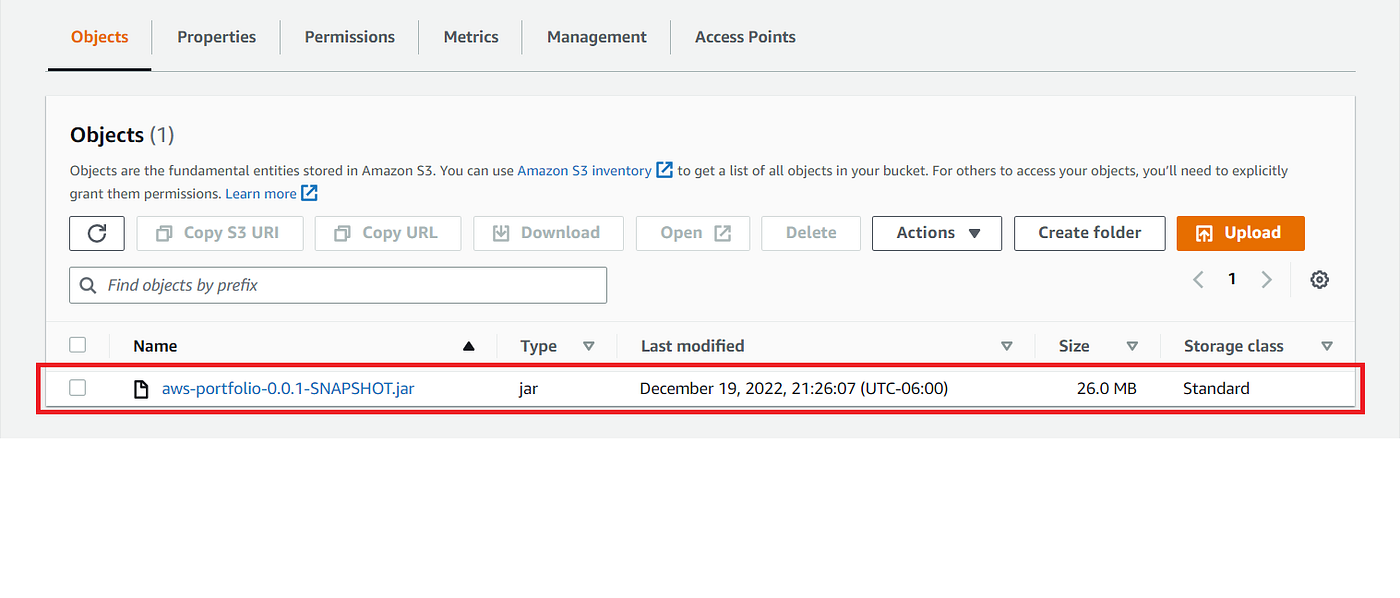Viewport: 1400px width, 598px height.
Task: Click the Copy S3 URI button
Action: [219, 233]
